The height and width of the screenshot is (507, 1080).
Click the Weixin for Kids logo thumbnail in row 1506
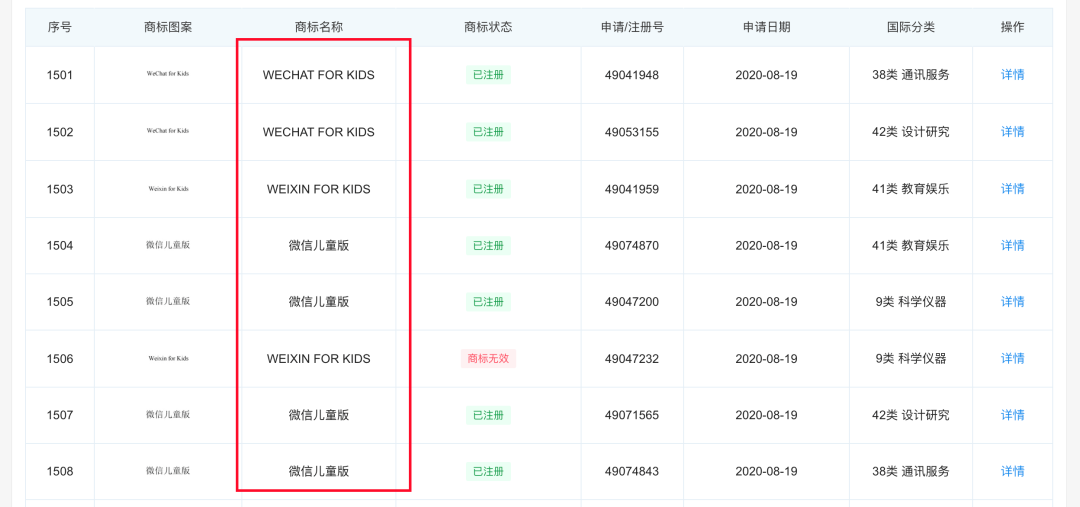(x=168, y=358)
